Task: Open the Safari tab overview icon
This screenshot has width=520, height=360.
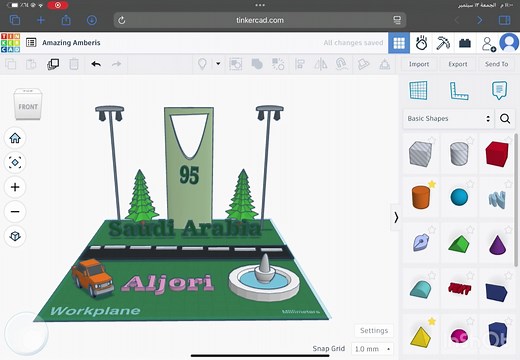Action: pyautogui.click(x=15, y=20)
